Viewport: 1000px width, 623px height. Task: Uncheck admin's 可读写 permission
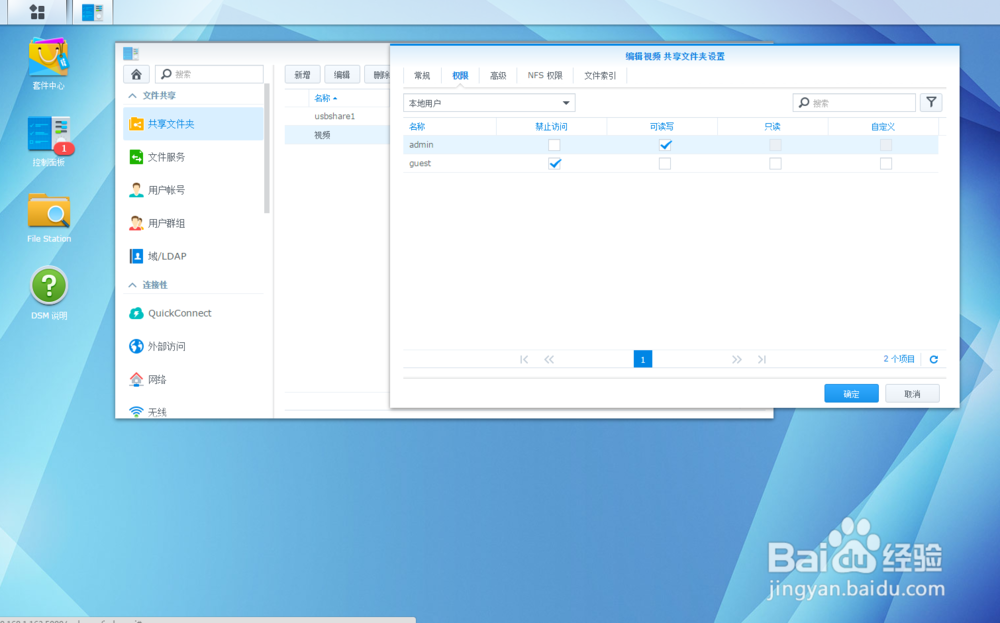[665, 144]
